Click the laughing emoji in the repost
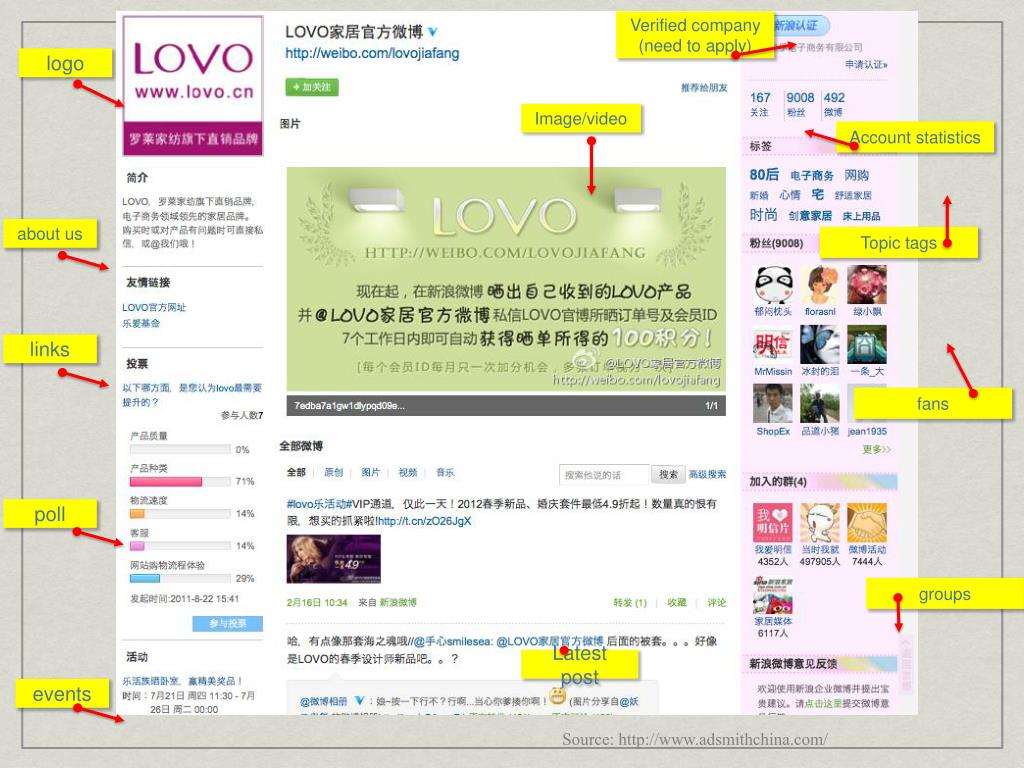The width and height of the screenshot is (1024, 768). (x=557, y=696)
